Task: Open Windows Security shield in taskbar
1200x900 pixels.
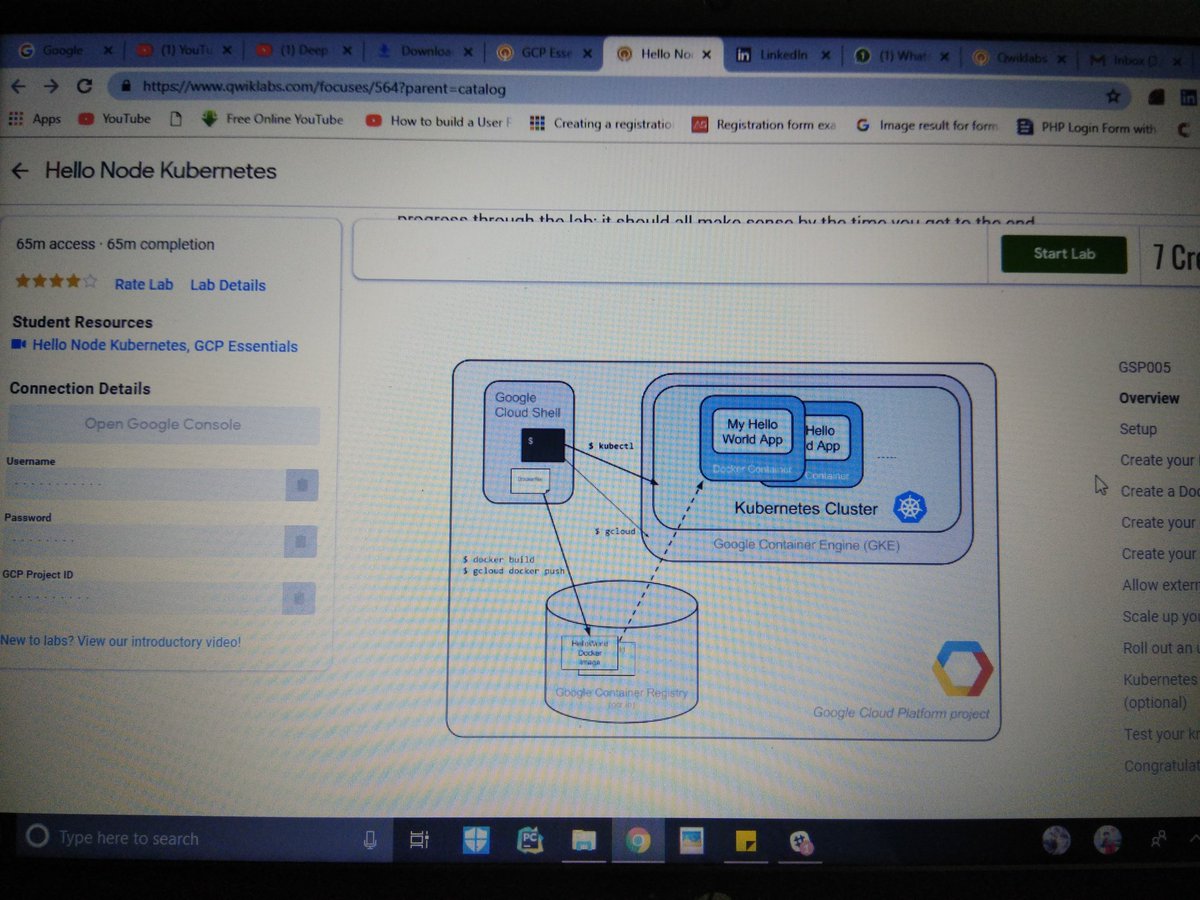Action: (x=476, y=840)
